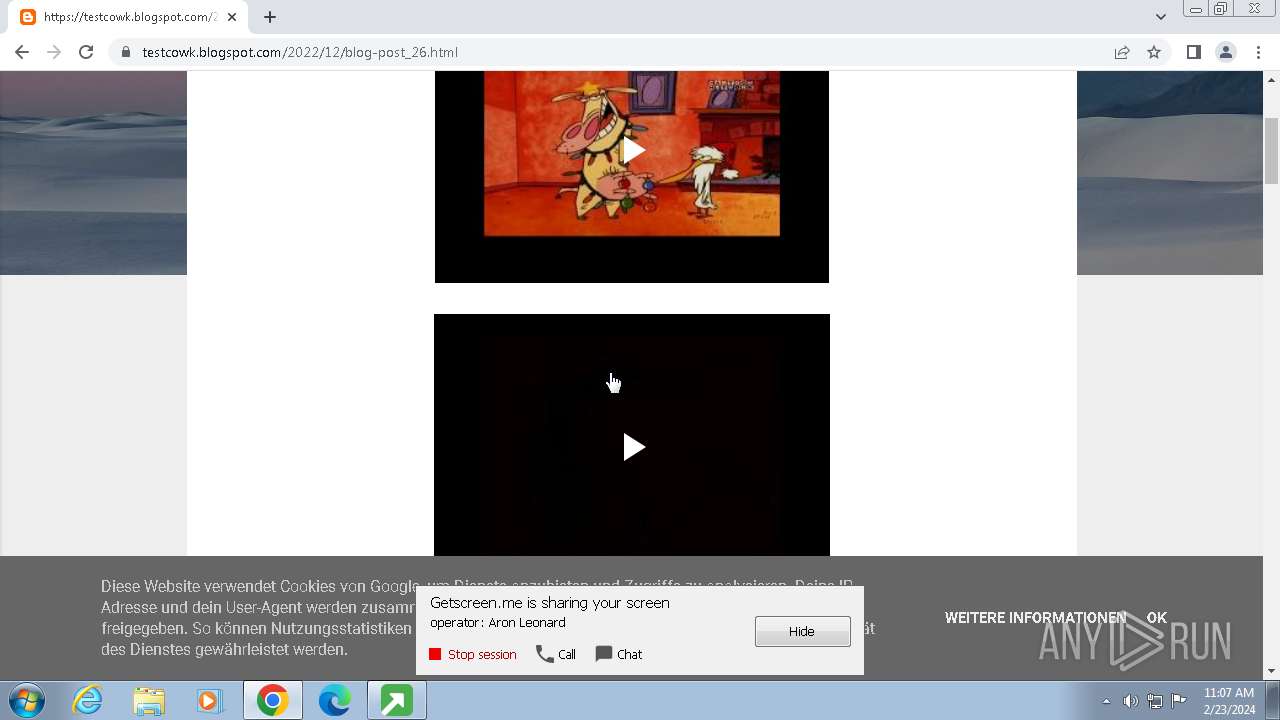1280x720 pixels.
Task: Reload the current page
Action: pyautogui.click(x=86, y=52)
